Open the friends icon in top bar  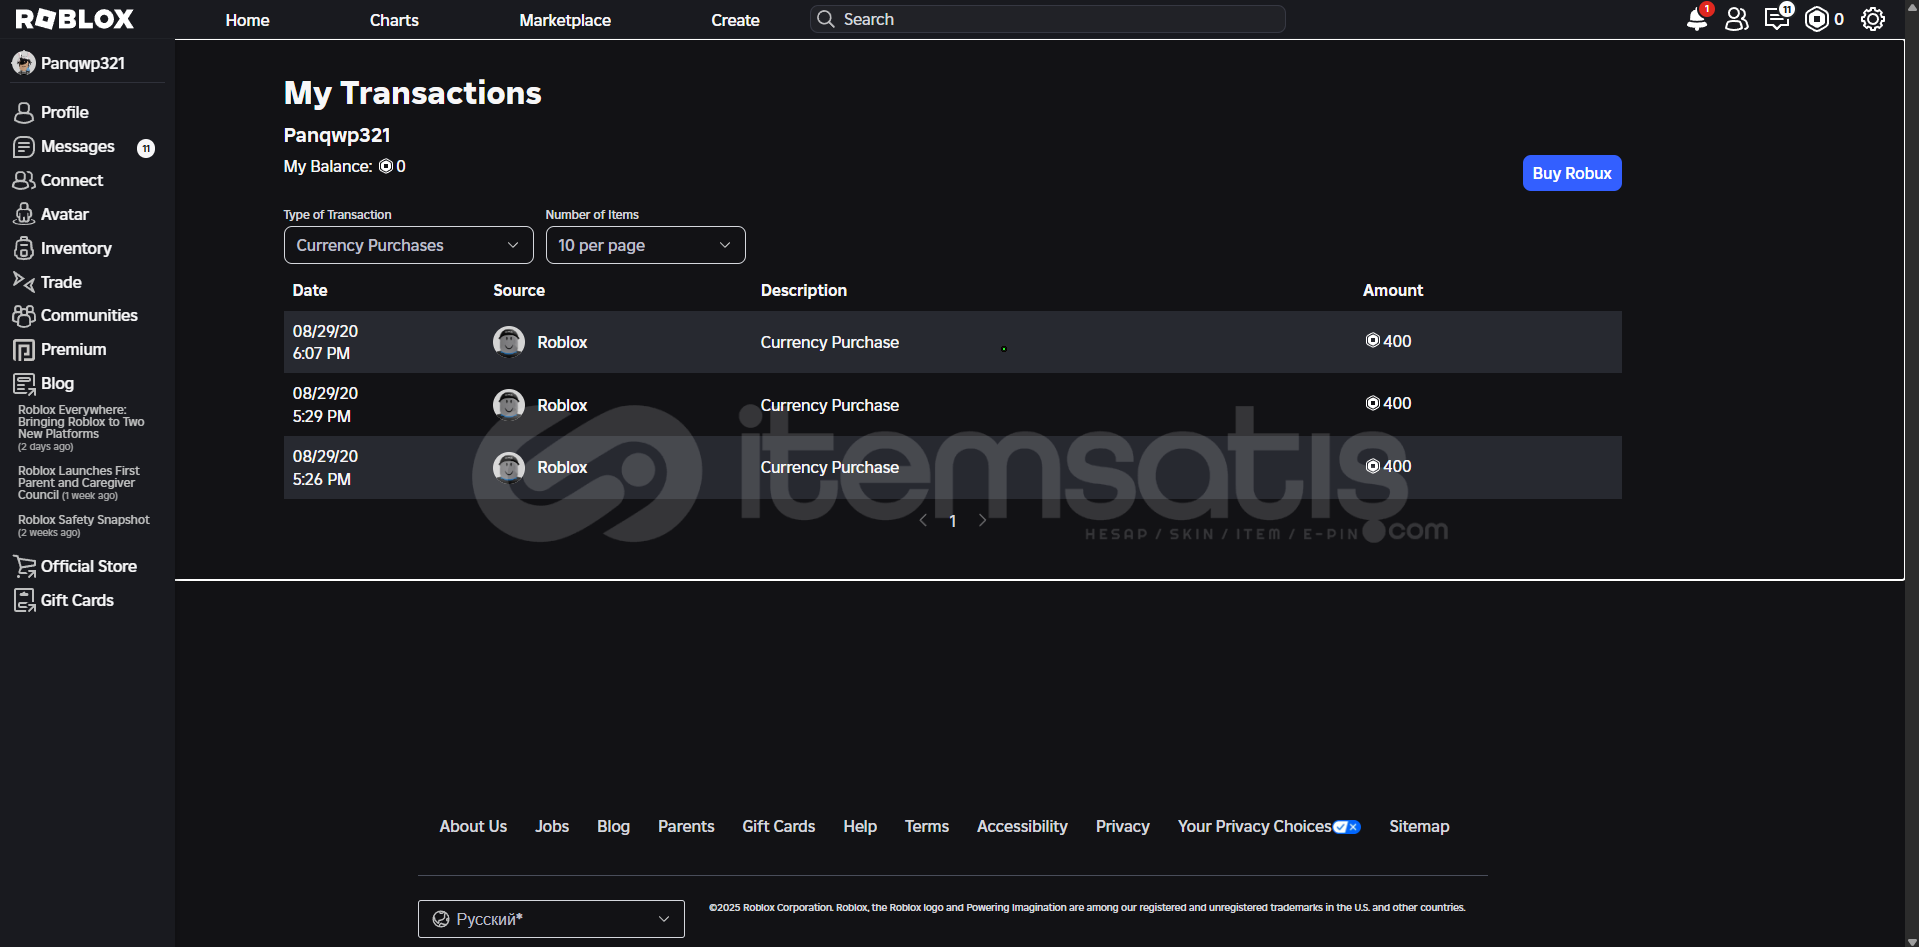(1737, 19)
